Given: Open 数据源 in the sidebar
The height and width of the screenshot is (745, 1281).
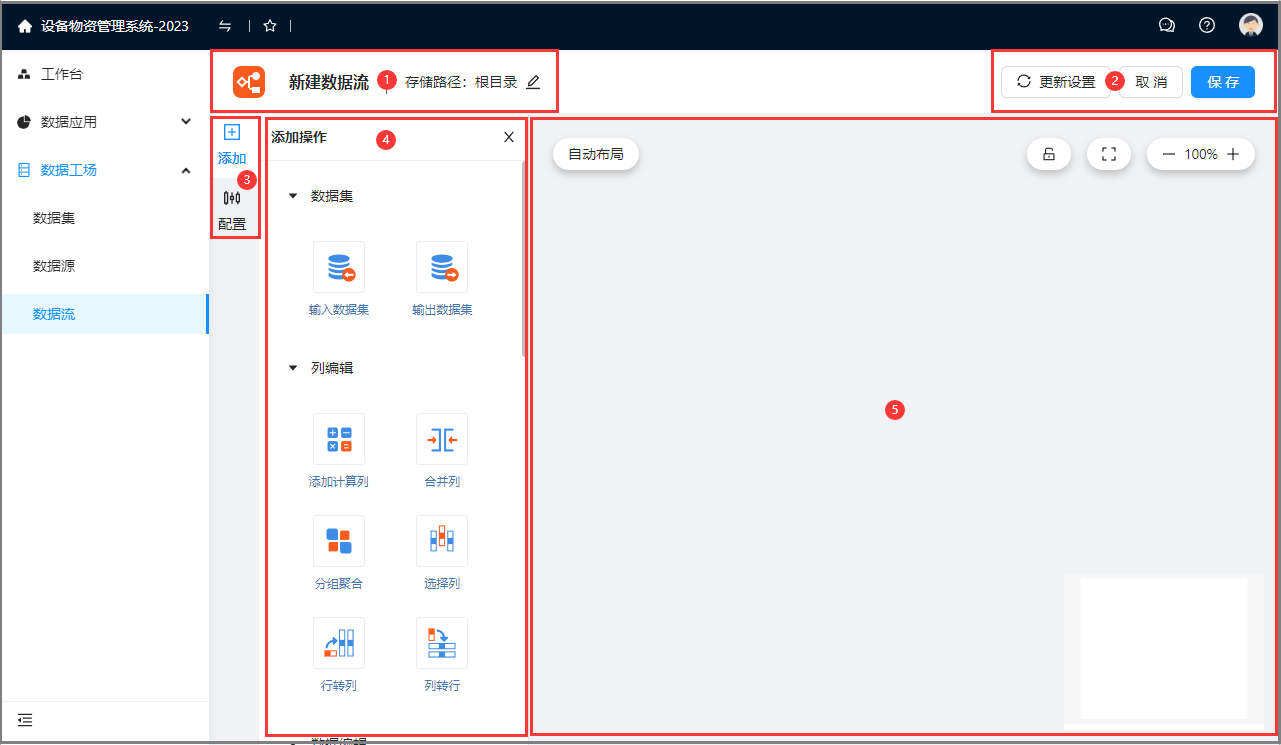Looking at the screenshot, I should click(x=54, y=266).
